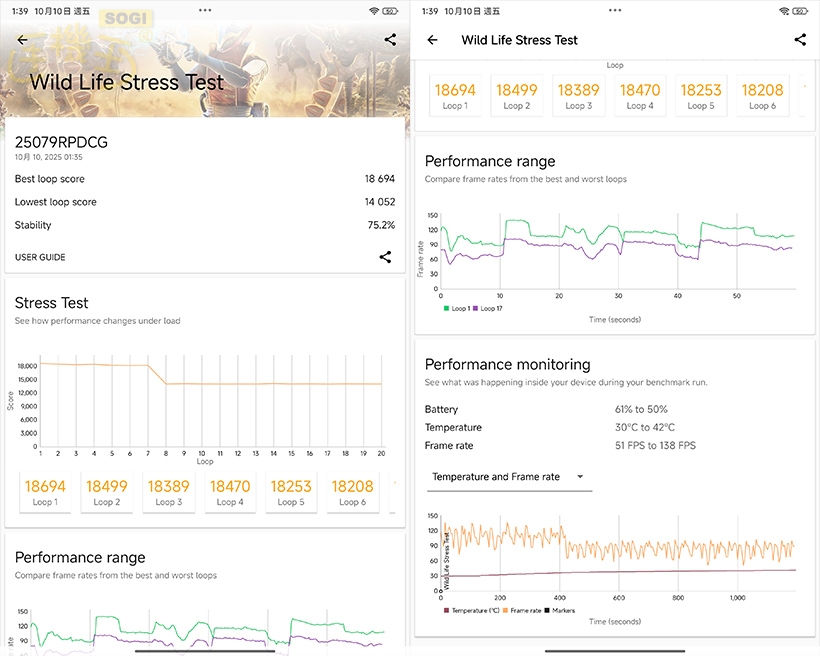
Task: Tap share icon in right top bar
Action: pyautogui.click(x=800, y=40)
